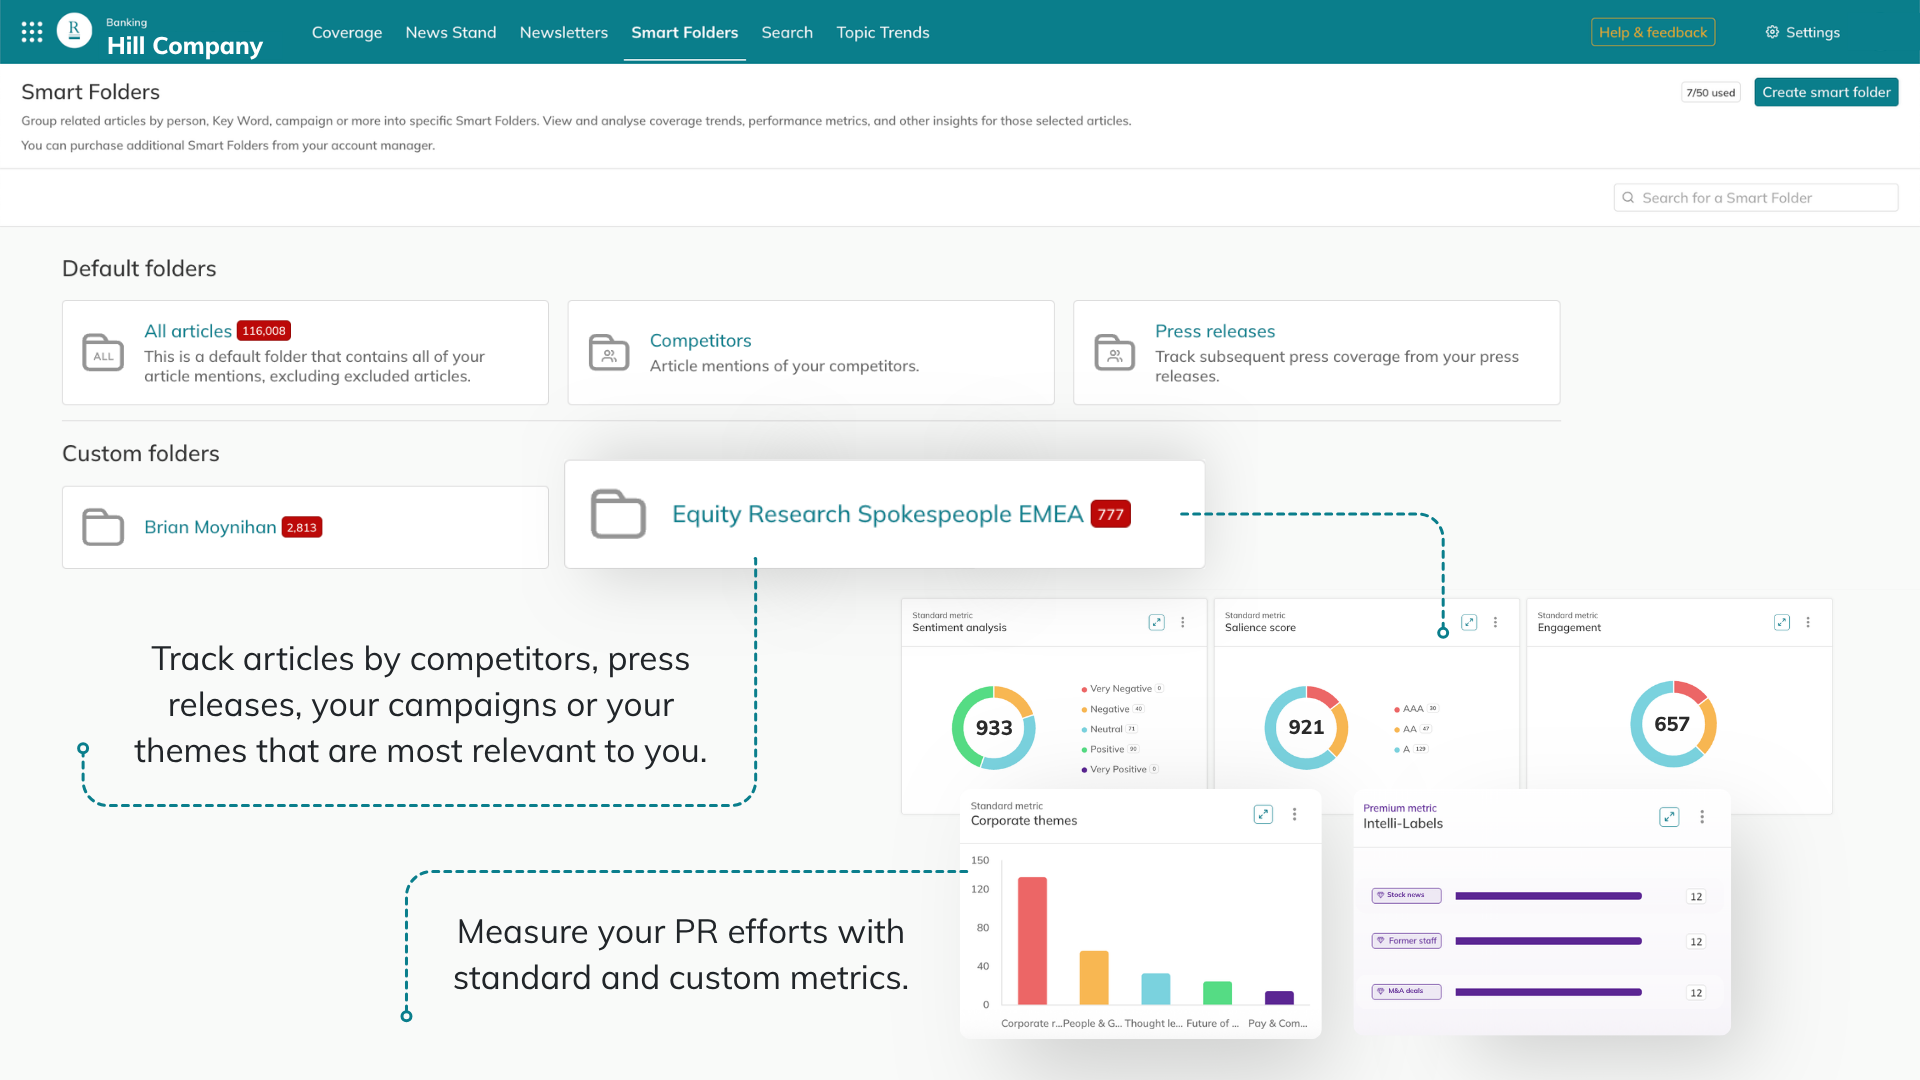1920x1080 pixels.
Task: Open Corporate themes three-dot options menu
Action: [1295, 814]
